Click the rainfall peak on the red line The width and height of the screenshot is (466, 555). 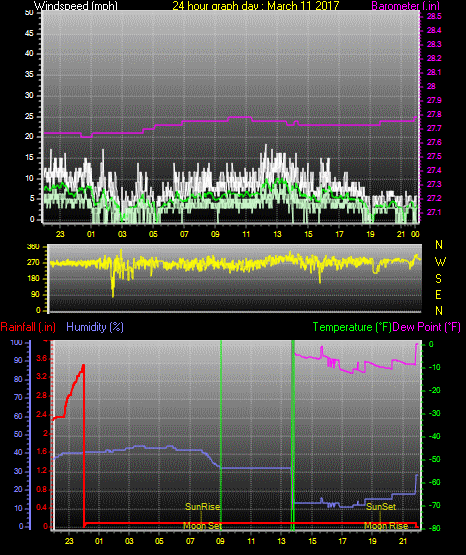click(x=84, y=365)
